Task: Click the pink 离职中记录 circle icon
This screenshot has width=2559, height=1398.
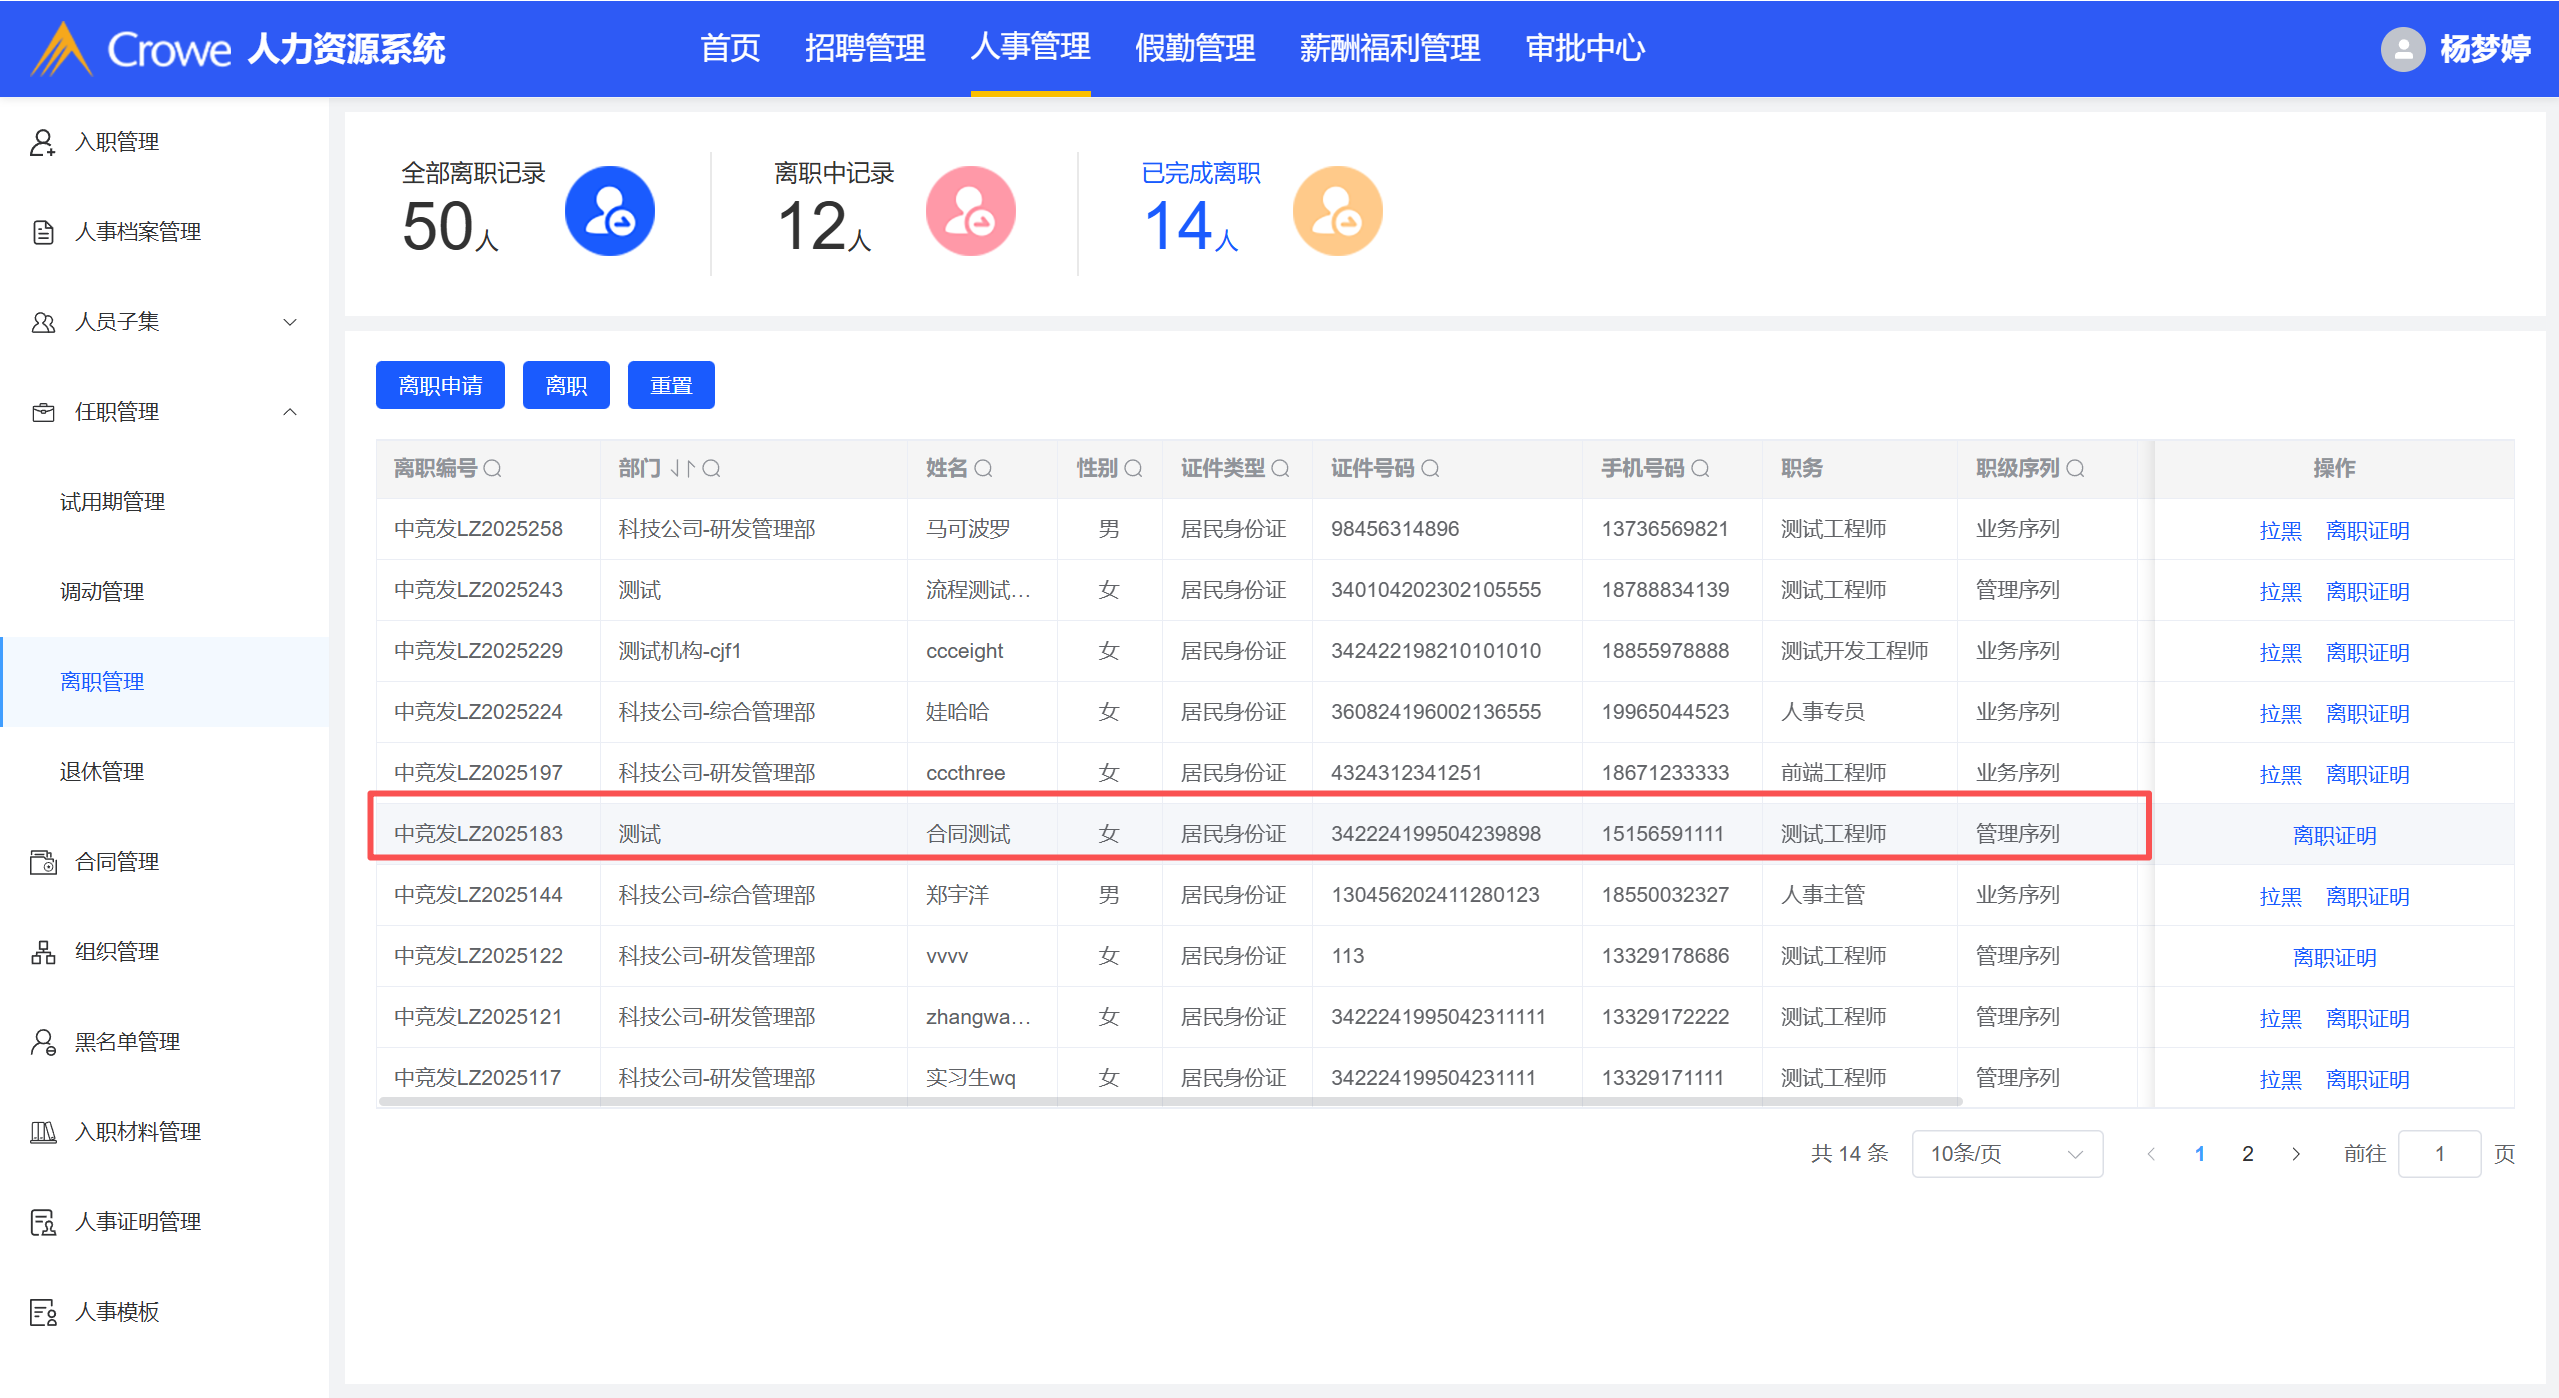Action: point(970,211)
